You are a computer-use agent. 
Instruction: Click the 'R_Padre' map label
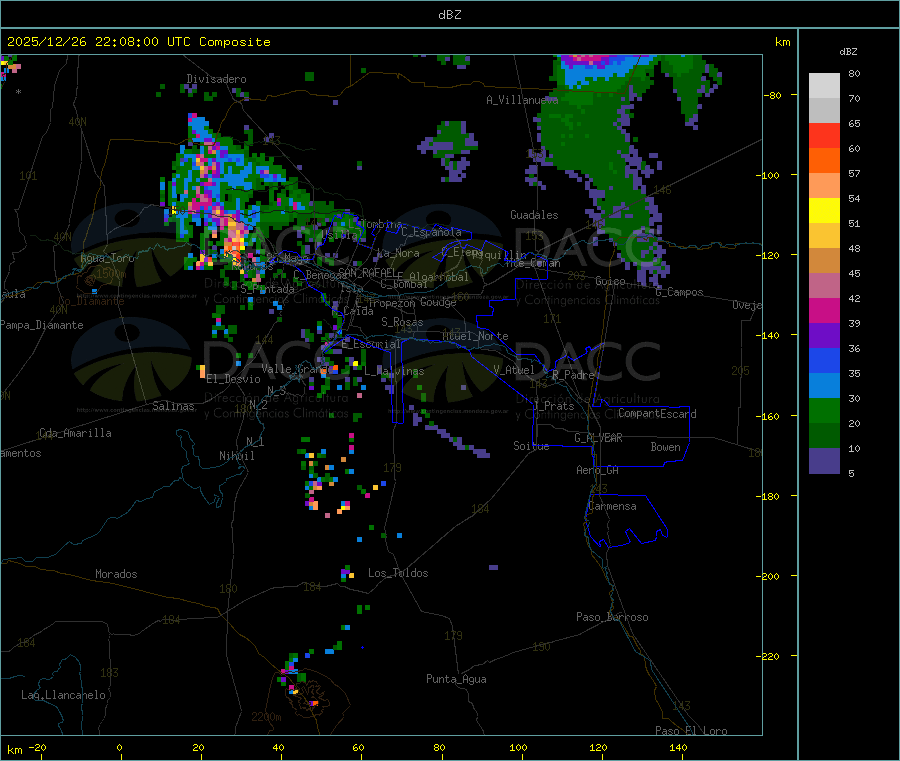[573, 375]
